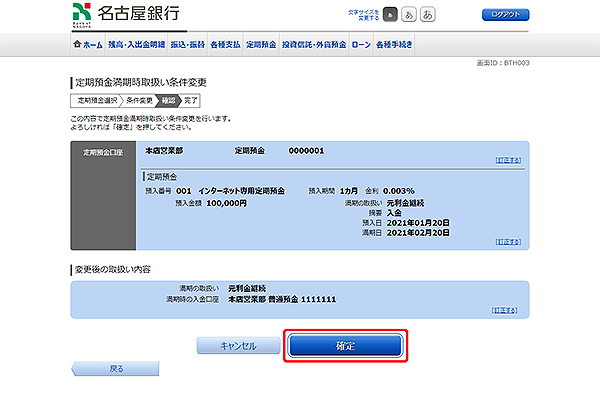Click 訂正する link beside account 0000001
The image size is (600, 394).
point(508,160)
